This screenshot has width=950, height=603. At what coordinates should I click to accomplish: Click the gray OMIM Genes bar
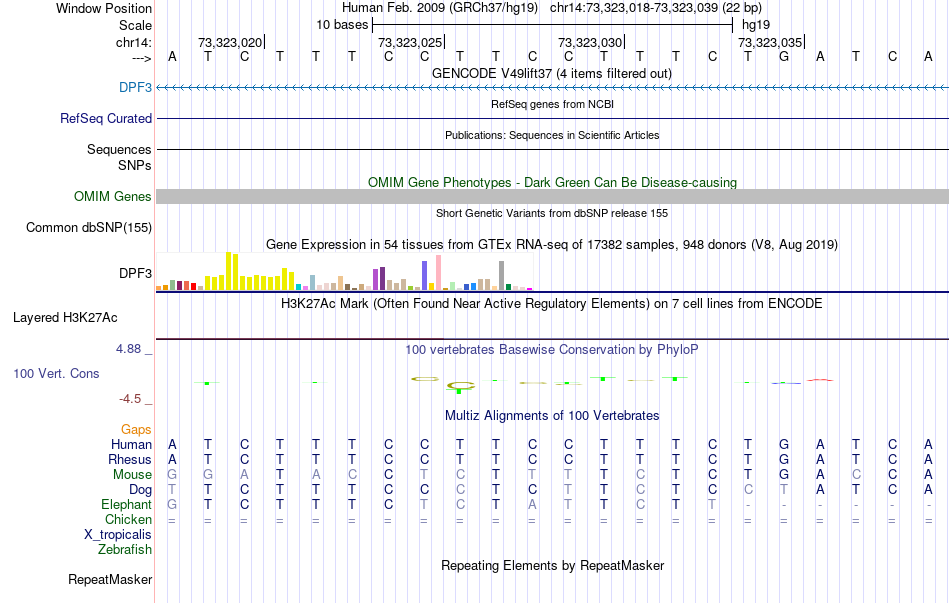click(x=552, y=196)
